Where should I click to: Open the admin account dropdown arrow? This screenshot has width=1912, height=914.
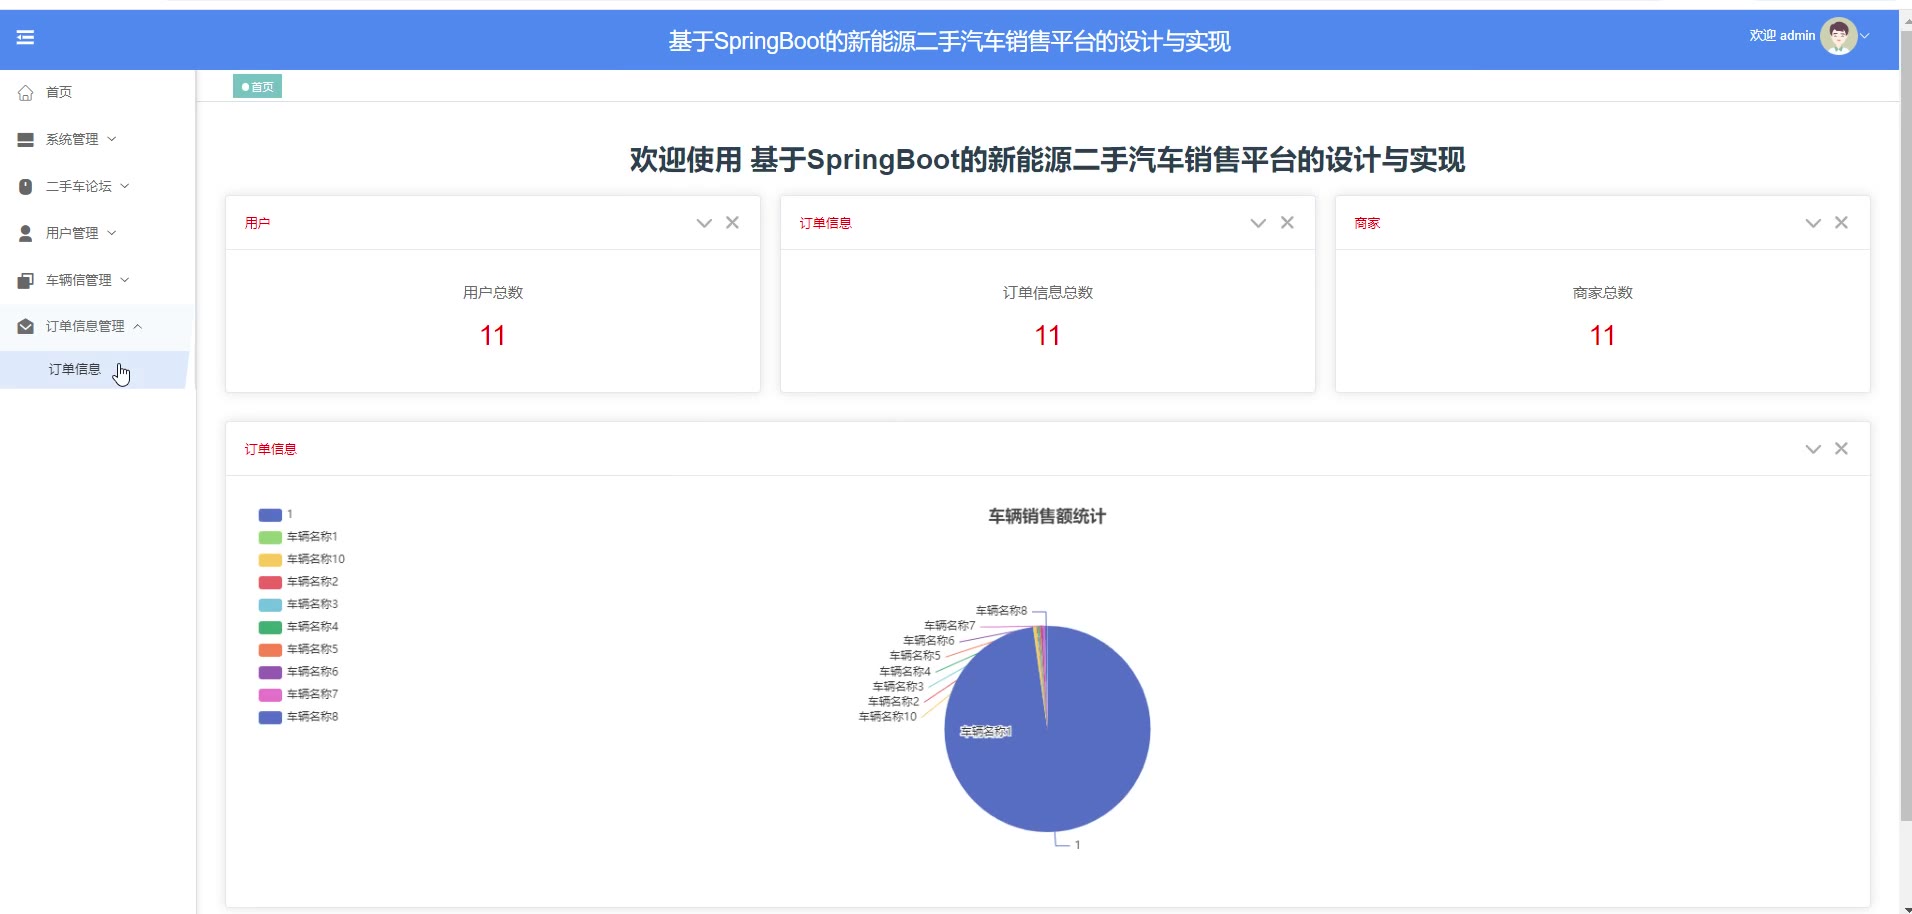[x=1865, y=36]
